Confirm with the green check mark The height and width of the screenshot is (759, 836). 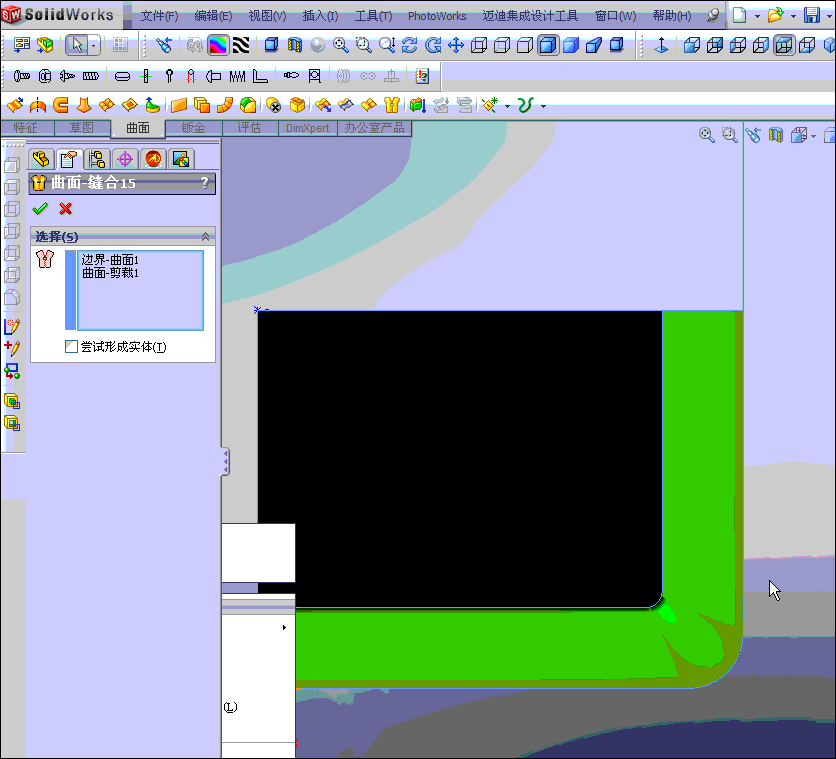click(x=40, y=208)
